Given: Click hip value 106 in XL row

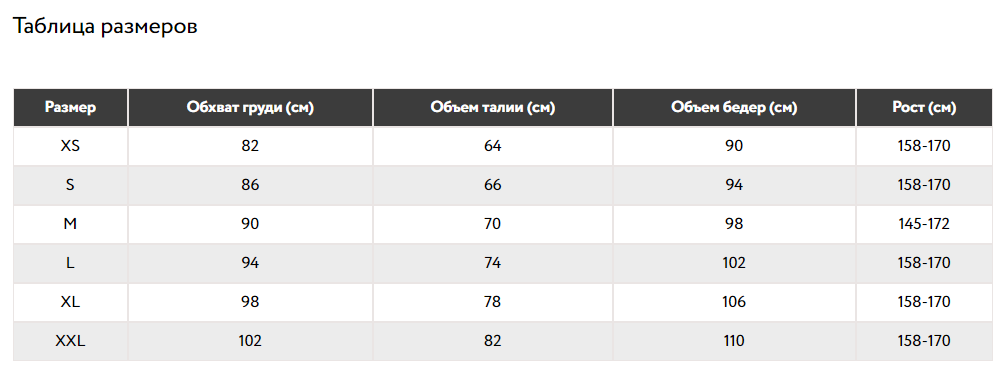Looking at the screenshot, I should click(734, 302).
